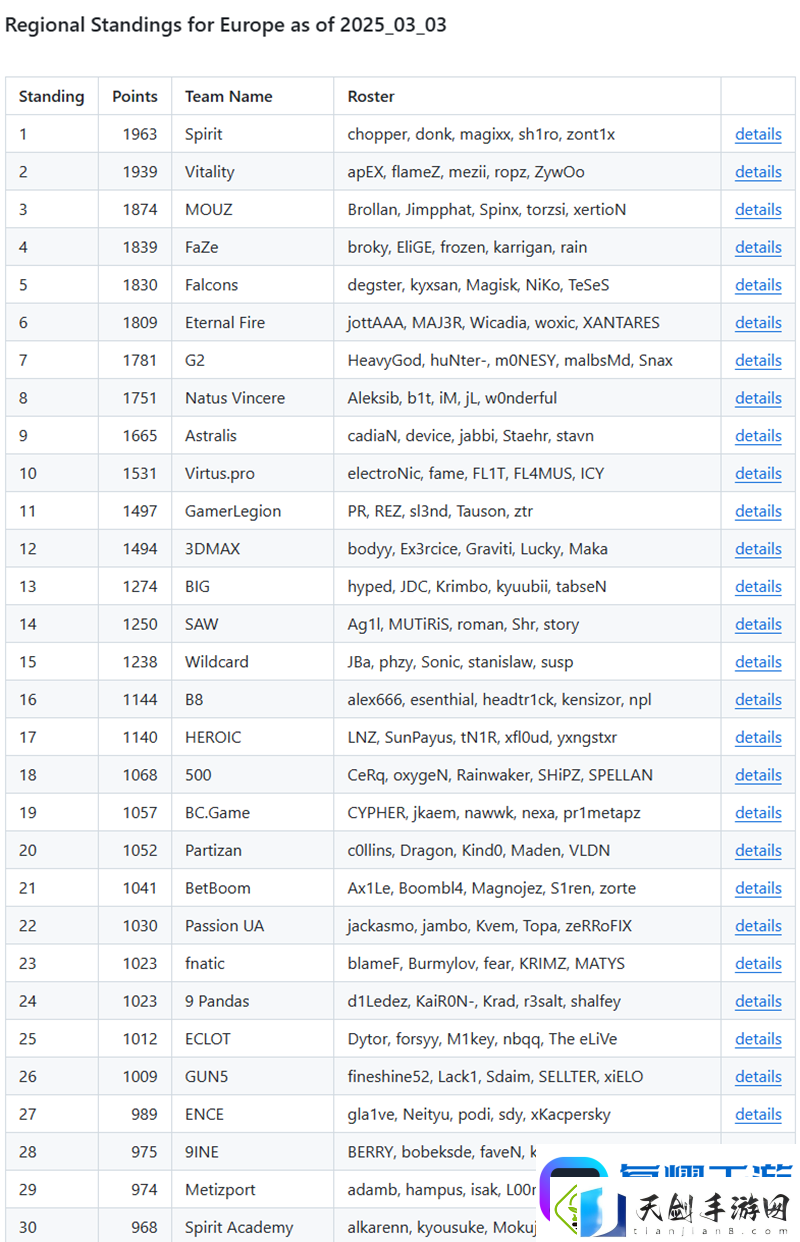Click roster 'blameF, Burmylov, fear, KRIMZ, MATYS'
800x1242 pixels.
click(486, 964)
